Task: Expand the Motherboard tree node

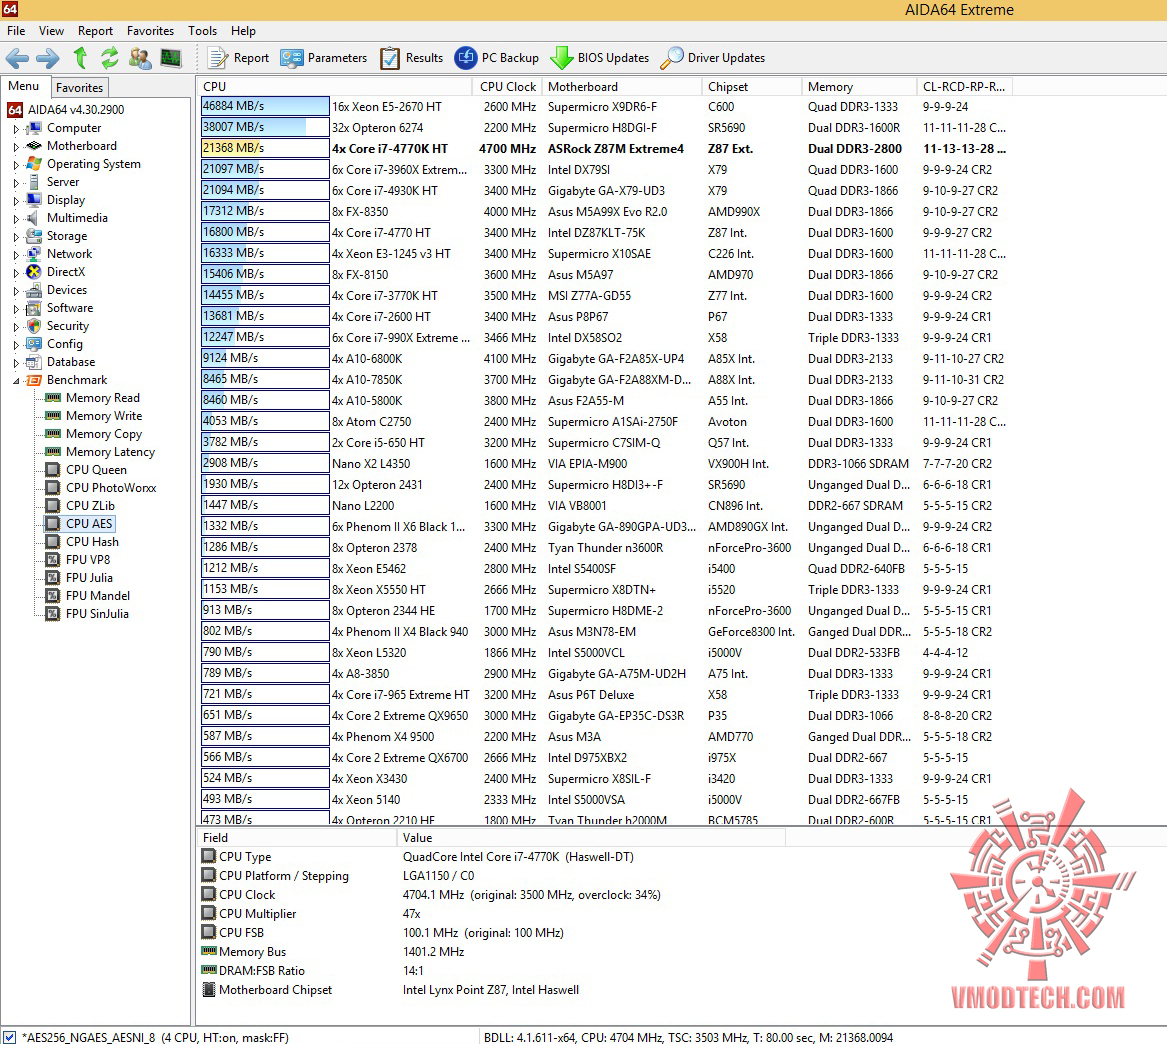Action: click(16, 147)
